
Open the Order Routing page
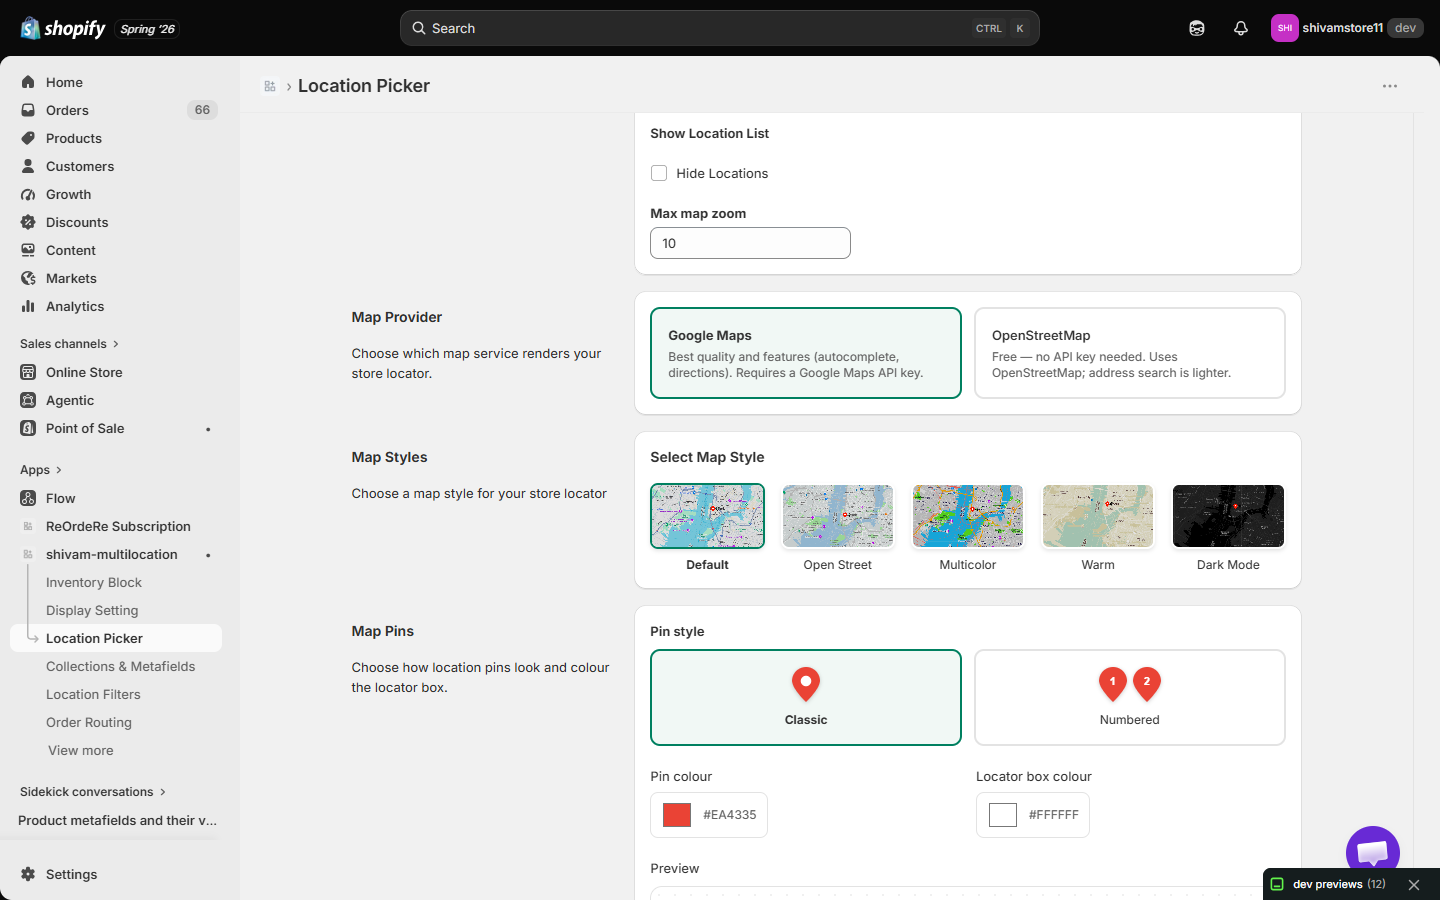(89, 722)
